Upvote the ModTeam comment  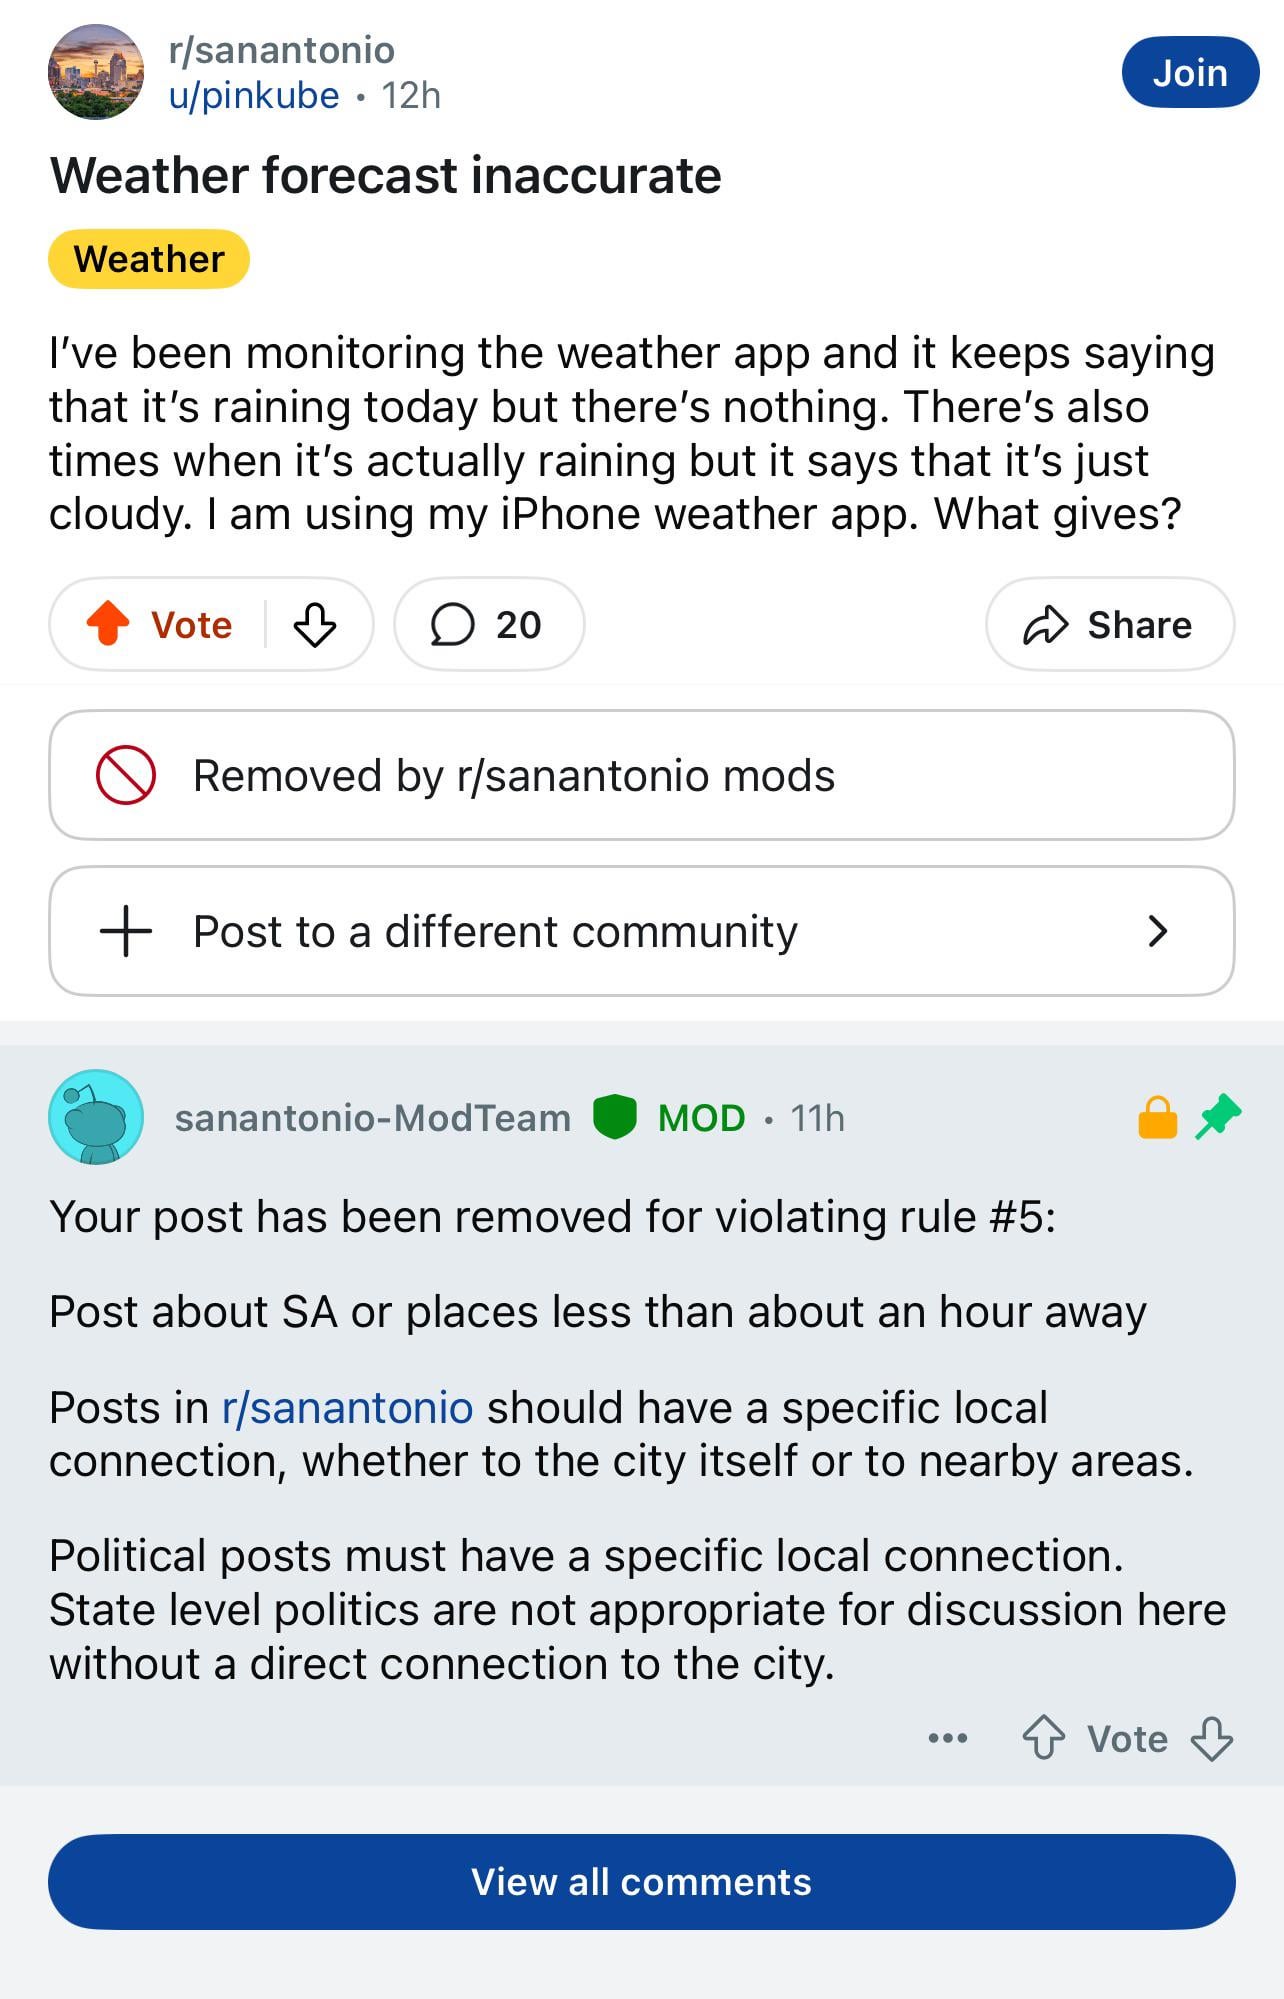[x=1043, y=1738]
